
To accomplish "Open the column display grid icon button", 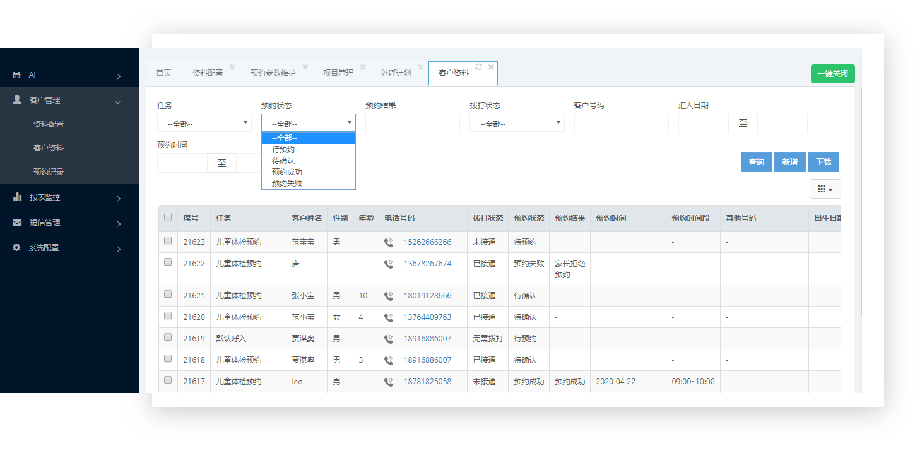I will click(825, 188).
